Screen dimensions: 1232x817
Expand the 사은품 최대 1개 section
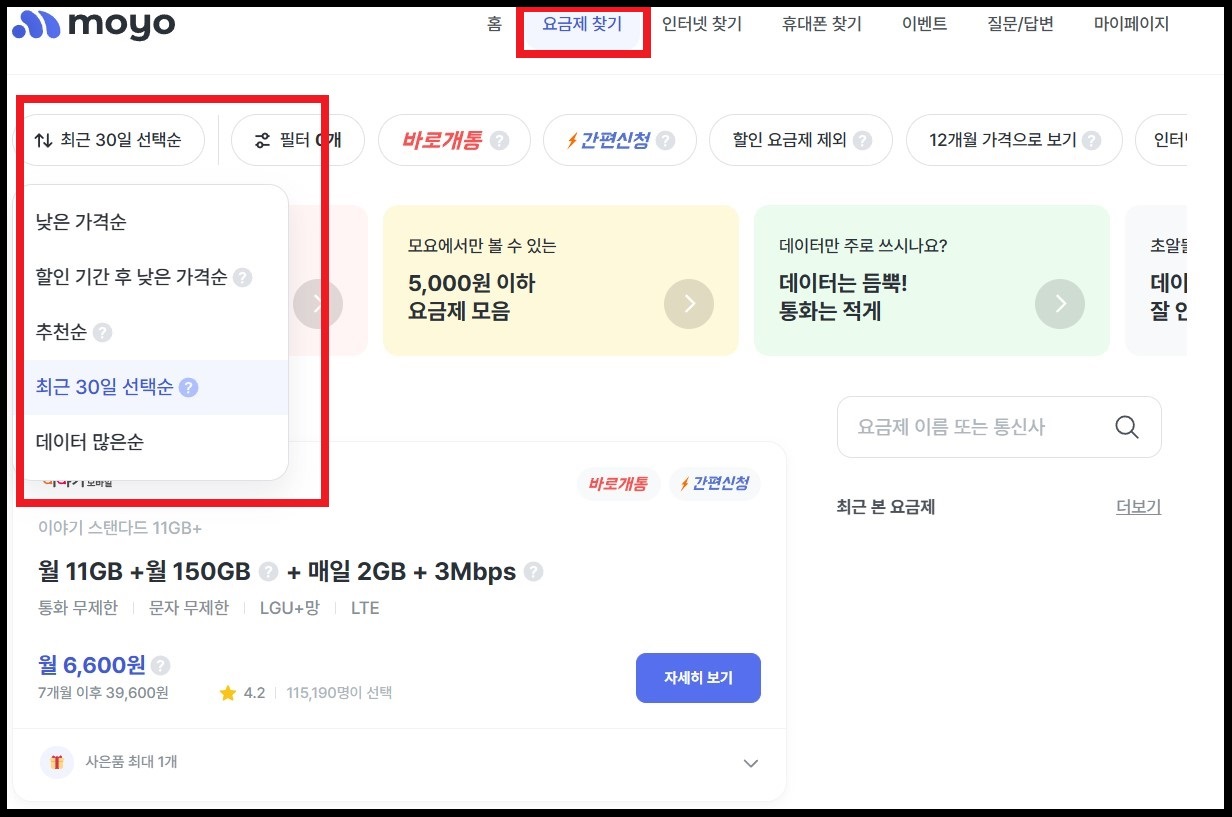pos(750,763)
